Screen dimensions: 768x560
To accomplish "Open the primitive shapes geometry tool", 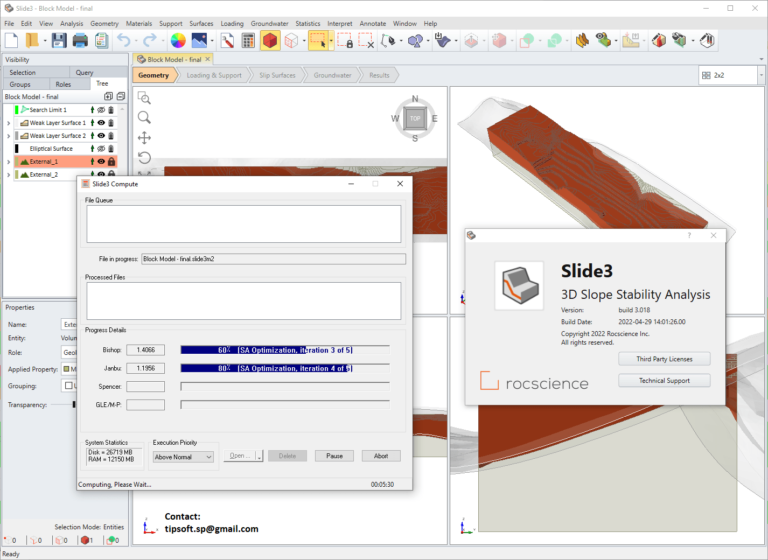I will tap(415, 41).
